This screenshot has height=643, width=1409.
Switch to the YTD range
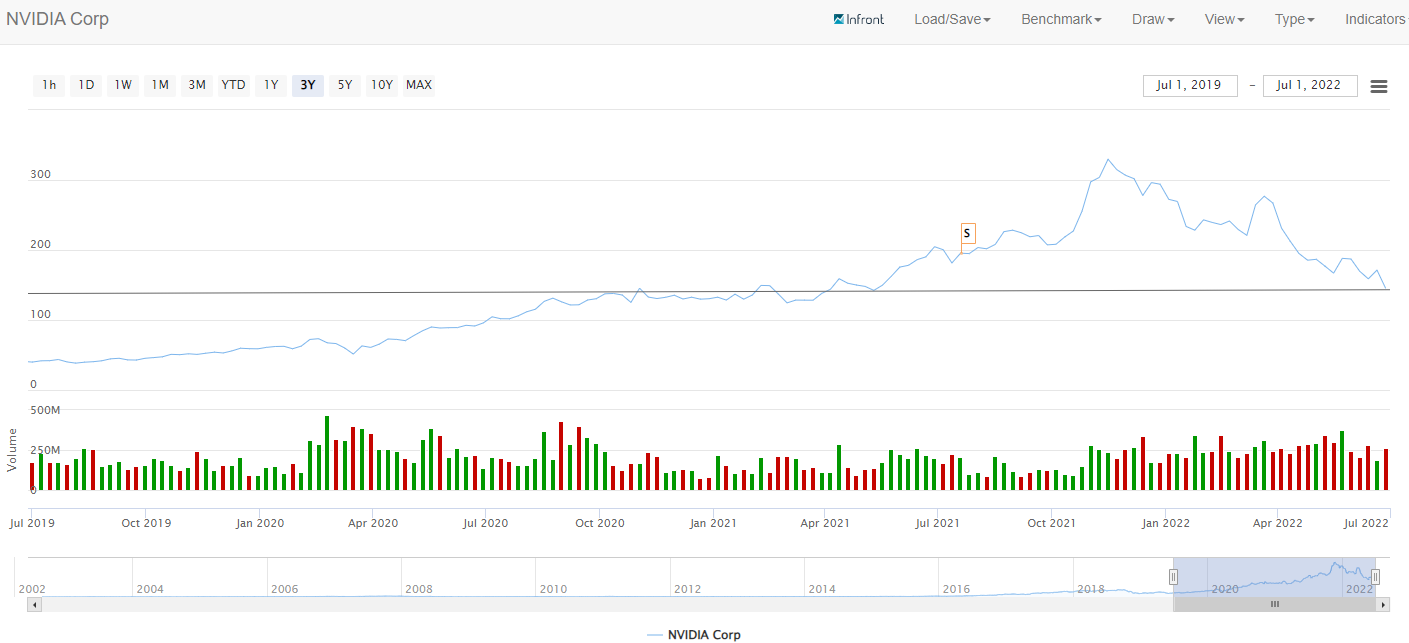(x=233, y=85)
